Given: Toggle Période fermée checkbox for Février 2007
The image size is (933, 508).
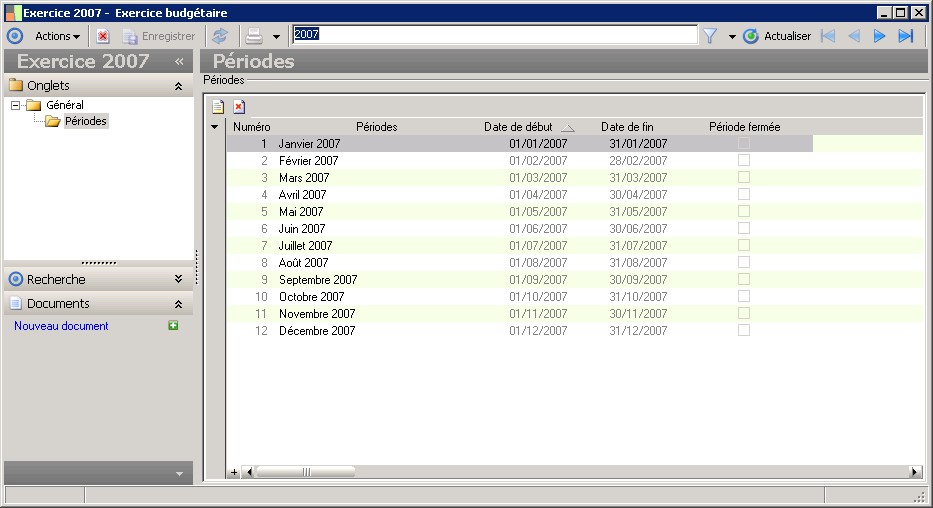Looking at the screenshot, I should click(x=744, y=160).
